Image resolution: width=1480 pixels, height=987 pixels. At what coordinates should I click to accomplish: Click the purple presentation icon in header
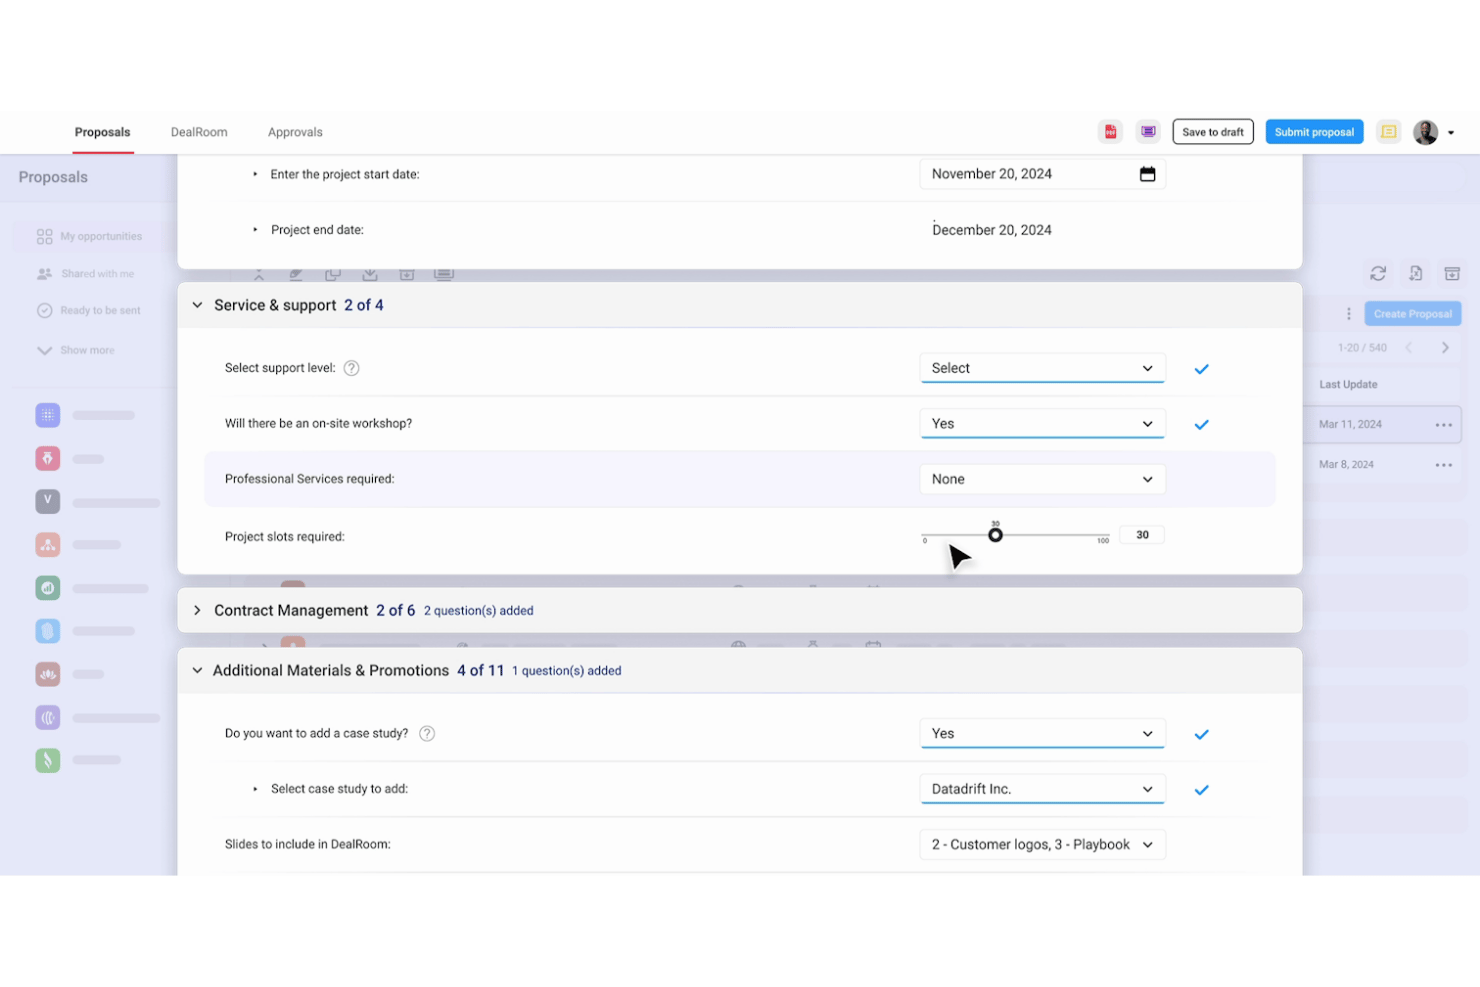click(x=1148, y=132)
